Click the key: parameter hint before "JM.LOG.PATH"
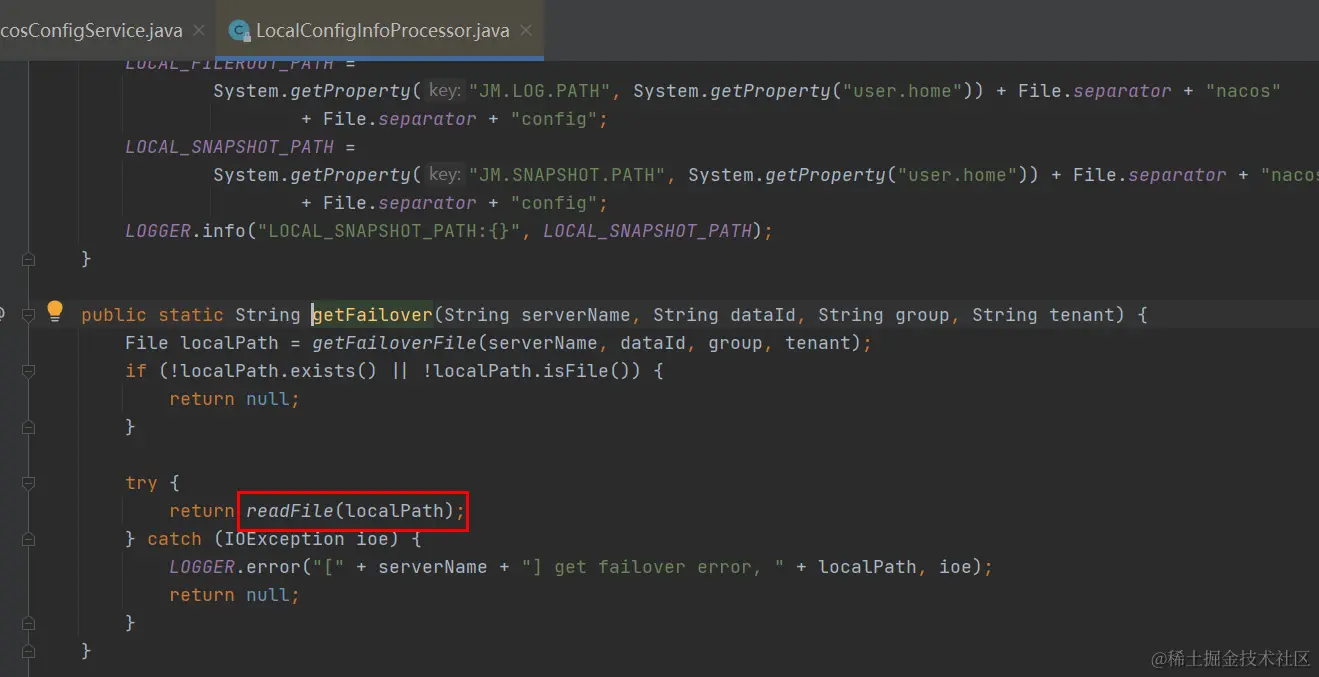This screenshot has height=677, width=1319. click(443, 91)
